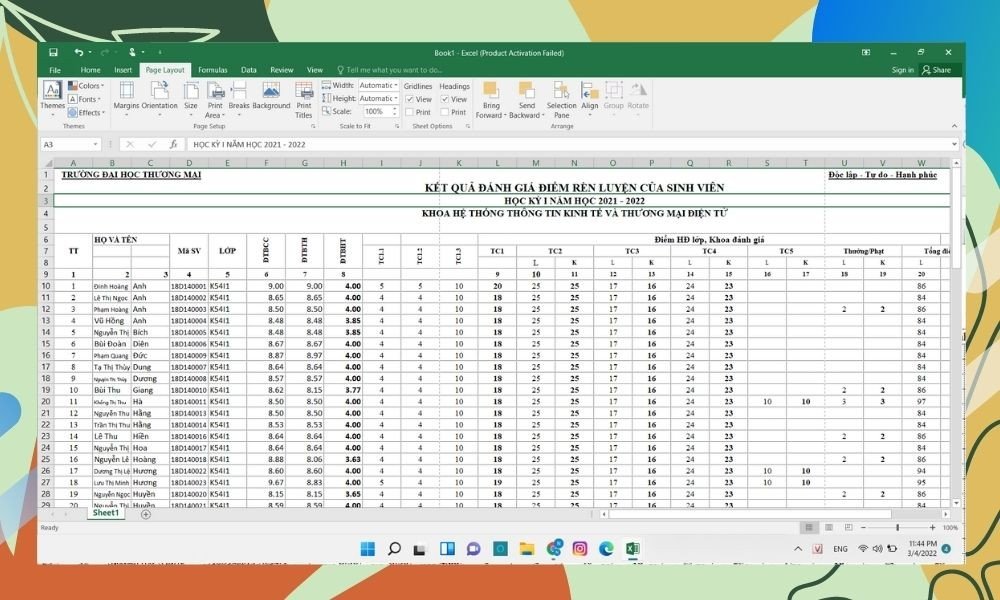1000x600 pixels.
Task: Click Tell me what you want to do
Action: coord(395,69)
